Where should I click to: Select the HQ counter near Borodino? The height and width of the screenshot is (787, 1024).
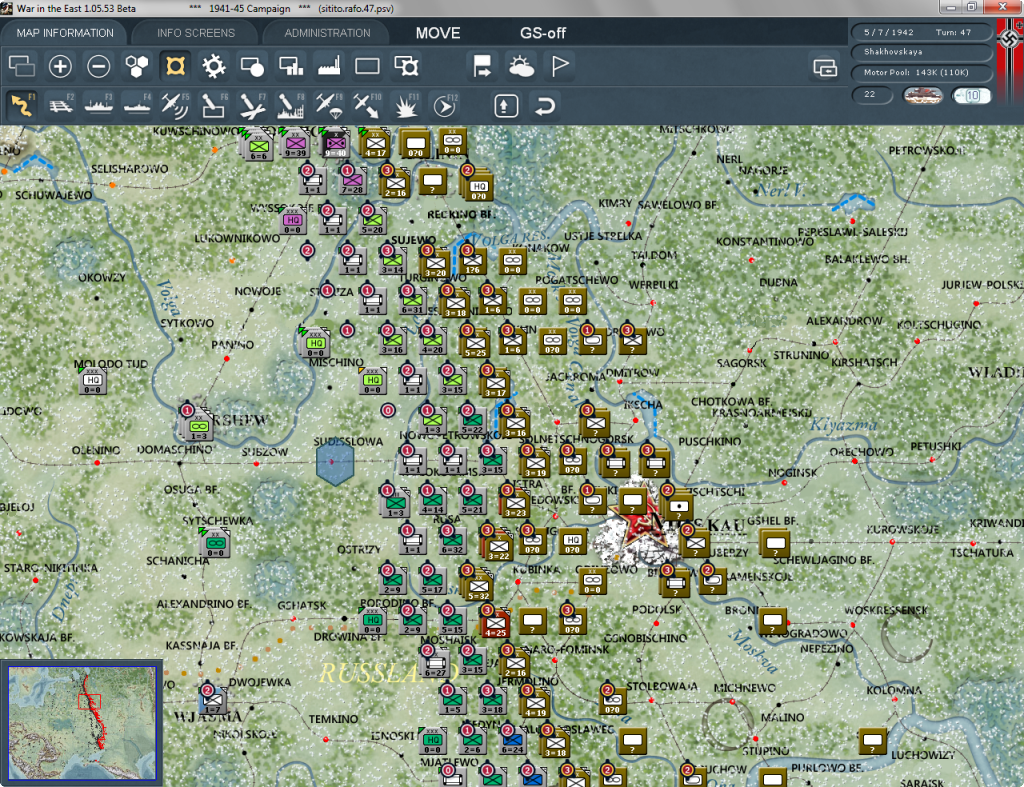pyautogui.click(x=372, y=621)
